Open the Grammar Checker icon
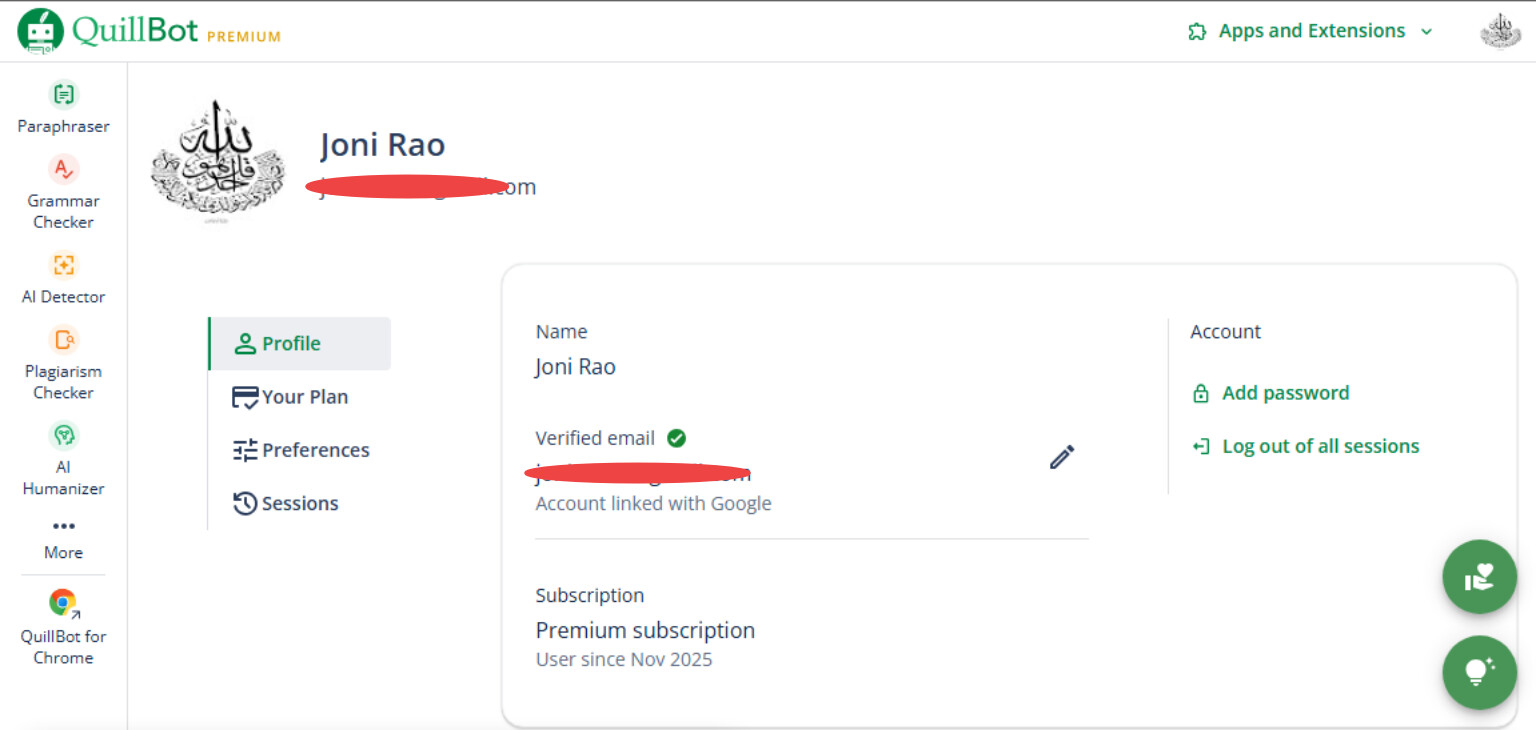1536x730 pixels. coord(64,169)
